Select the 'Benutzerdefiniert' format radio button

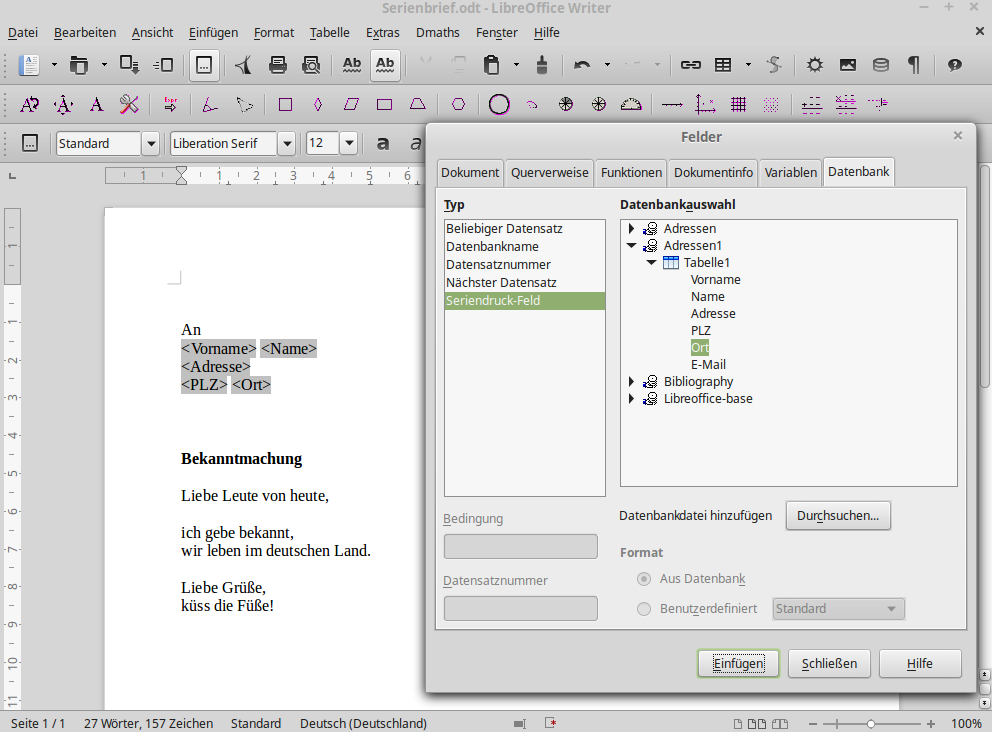tap(644, 609)
